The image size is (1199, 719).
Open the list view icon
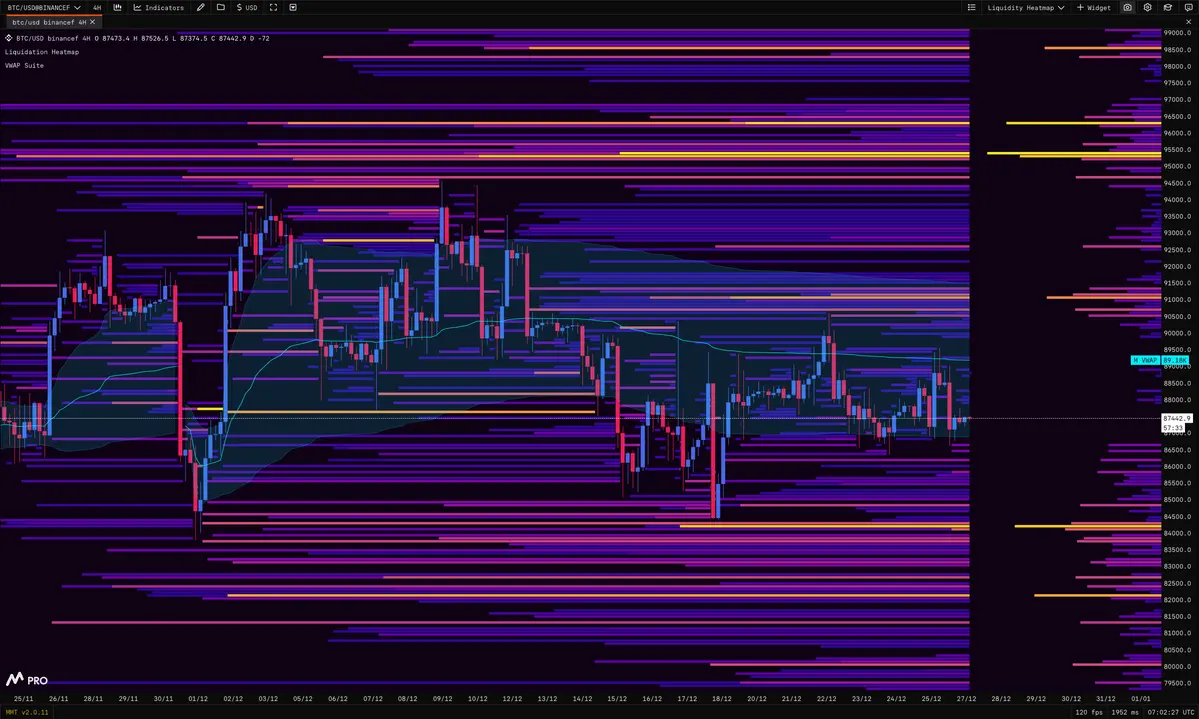coord(972,8)
